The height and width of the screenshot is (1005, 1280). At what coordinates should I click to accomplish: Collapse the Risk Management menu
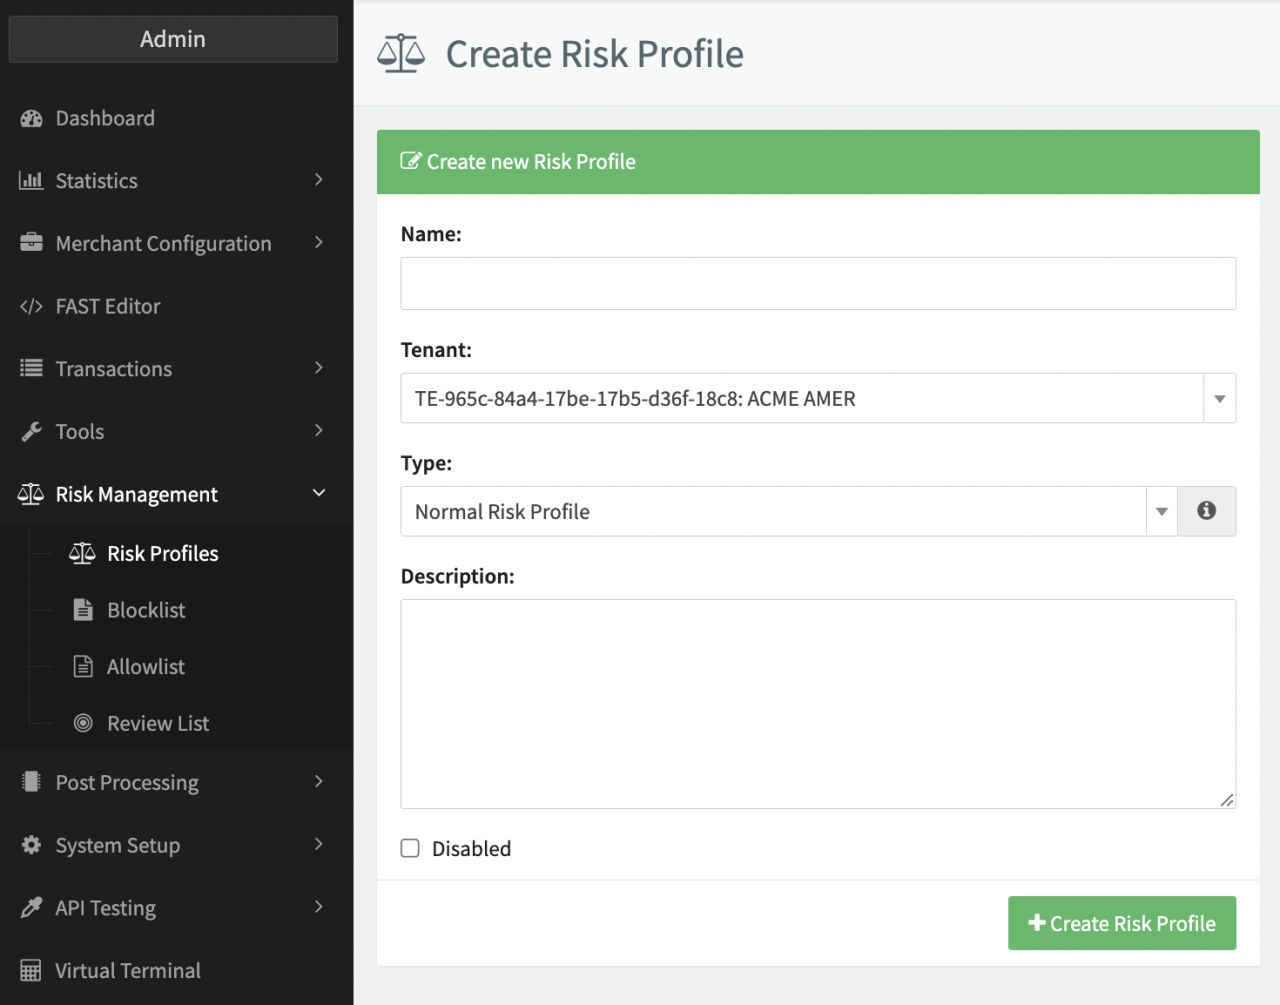pos(318,494)
